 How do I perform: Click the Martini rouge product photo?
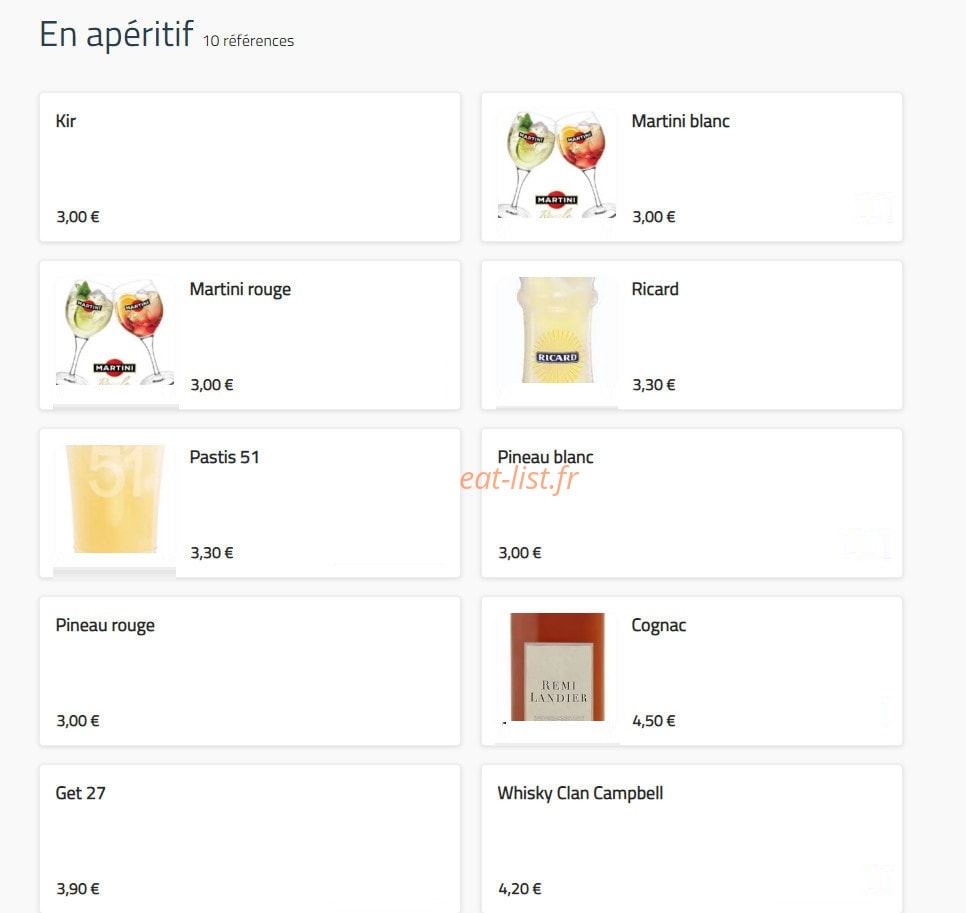coord(115,331)
